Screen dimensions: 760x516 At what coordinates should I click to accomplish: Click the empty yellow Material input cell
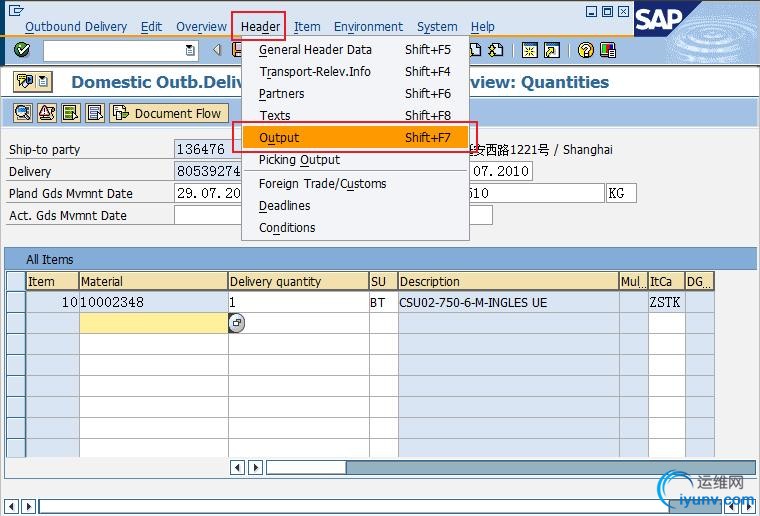point(154,323)
